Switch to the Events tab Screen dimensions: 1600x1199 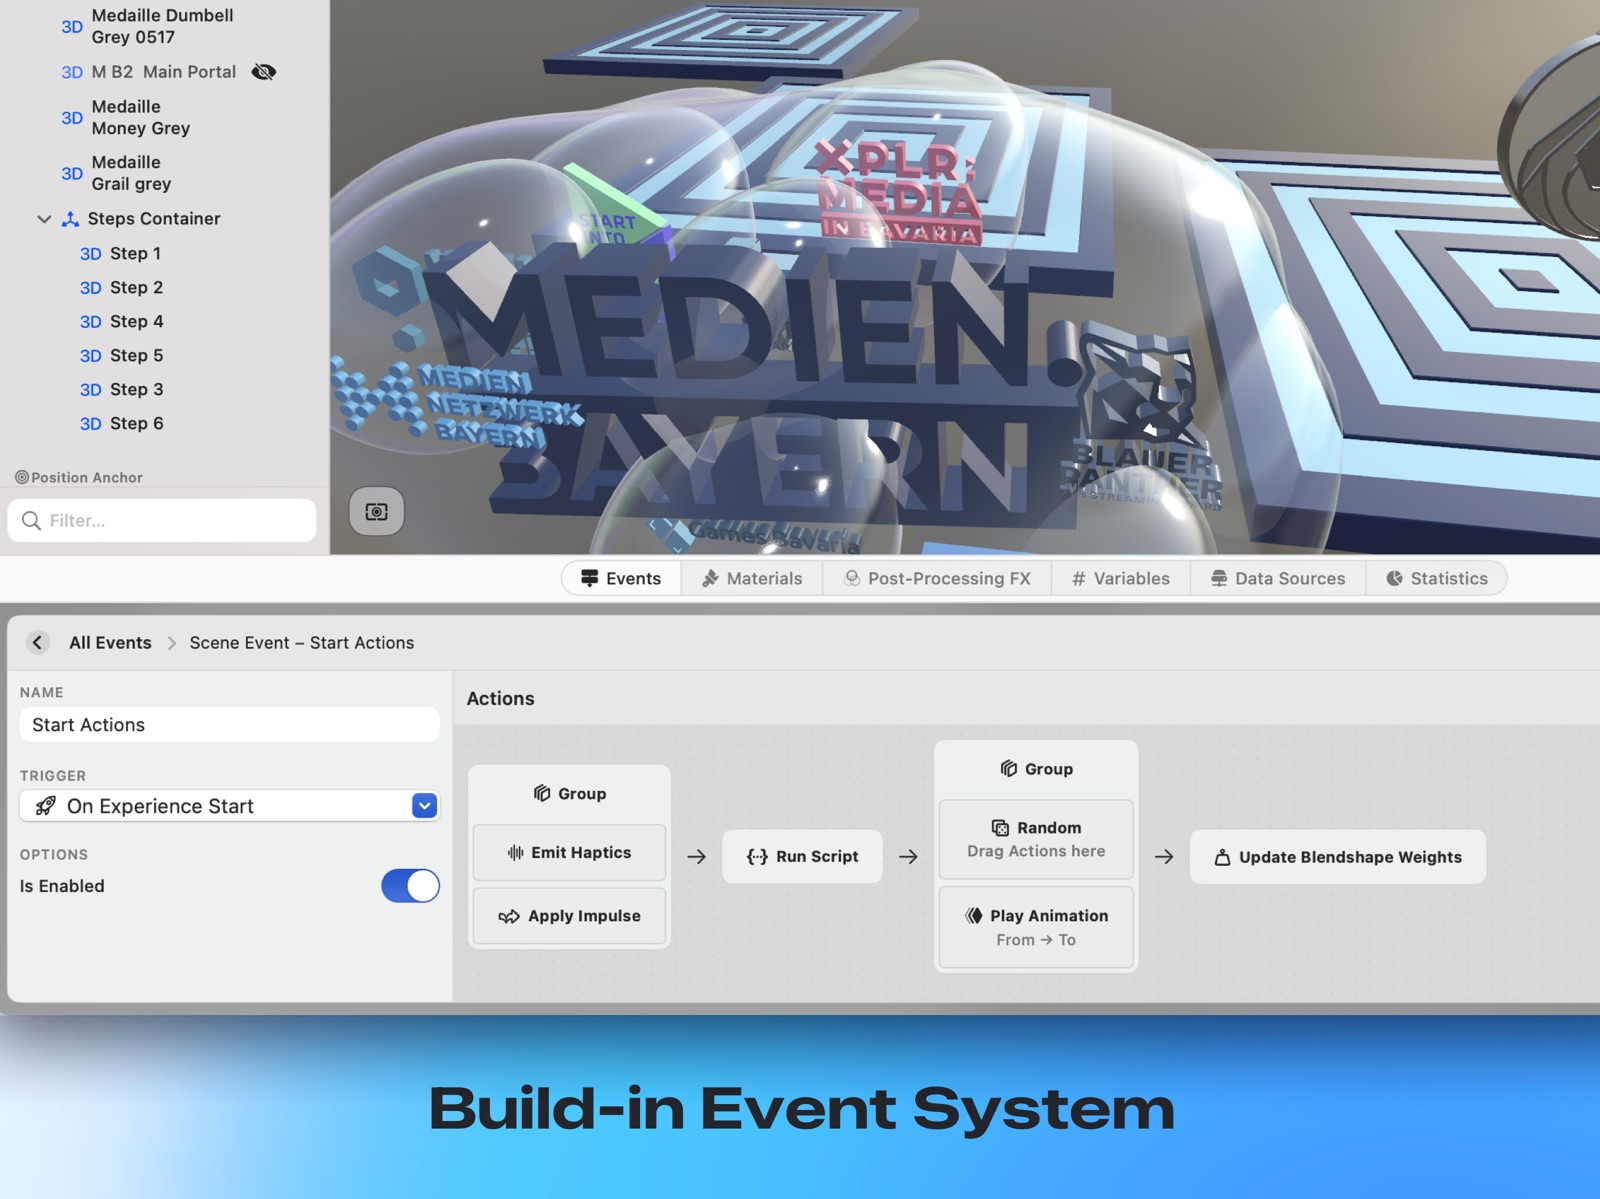pos(621,578)
